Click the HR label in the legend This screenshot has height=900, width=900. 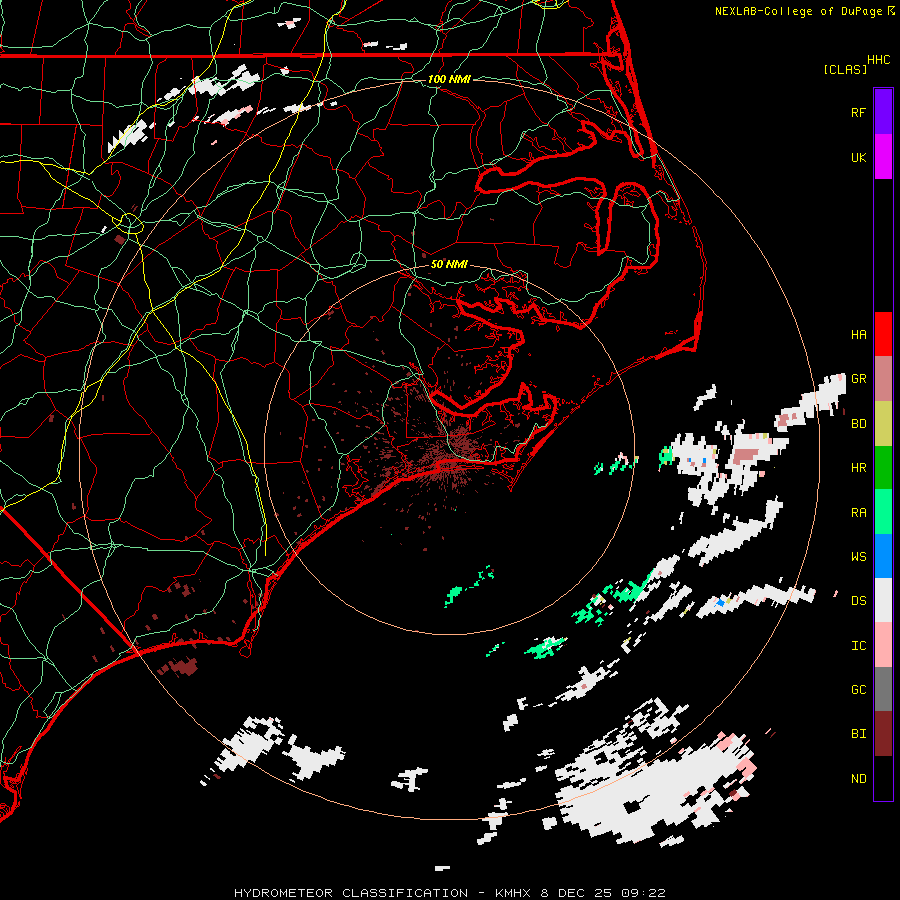[858, 468]
